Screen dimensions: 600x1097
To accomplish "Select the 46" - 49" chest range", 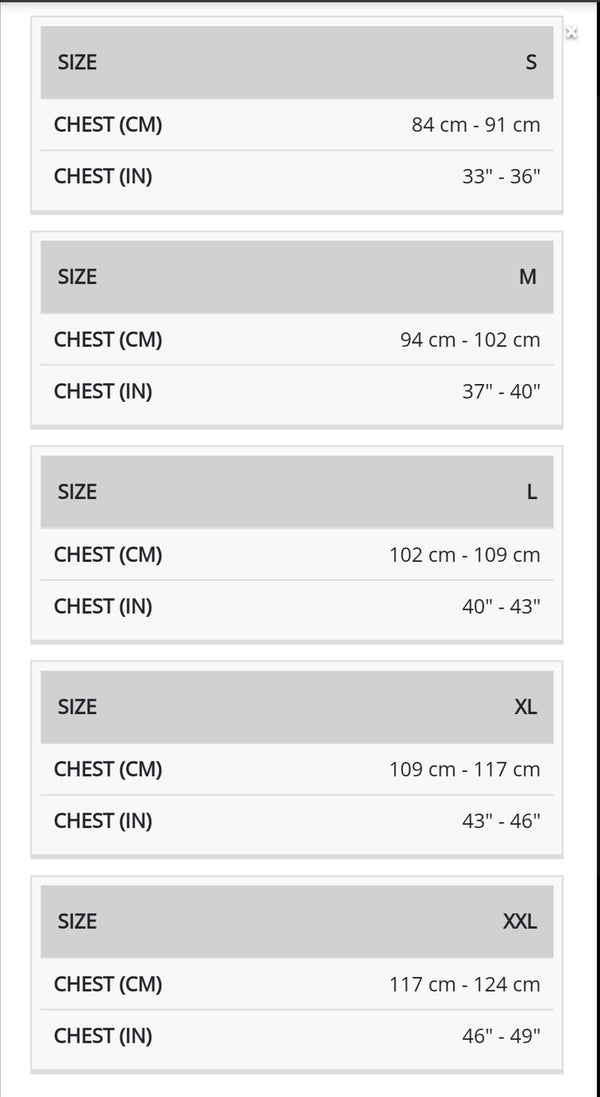I will tap(501, 1037).
